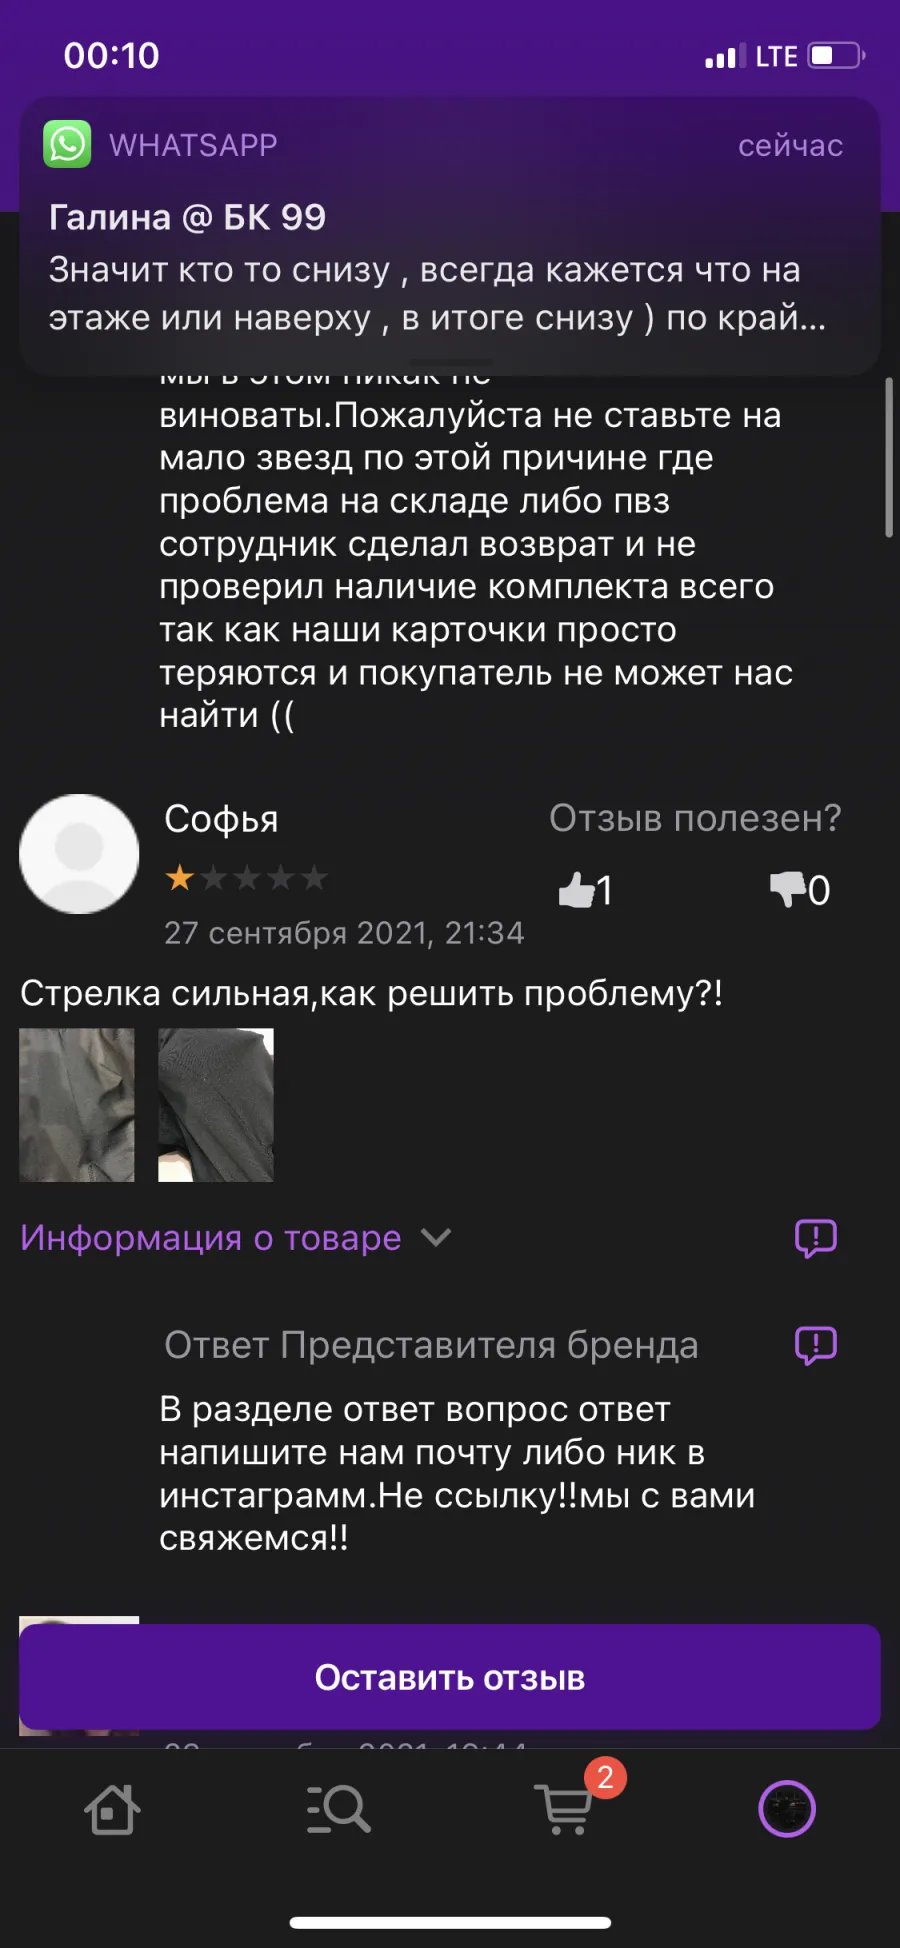Tap Софья's one-star rating
This screenshot has height=1948, width=900.
point(246,878)
